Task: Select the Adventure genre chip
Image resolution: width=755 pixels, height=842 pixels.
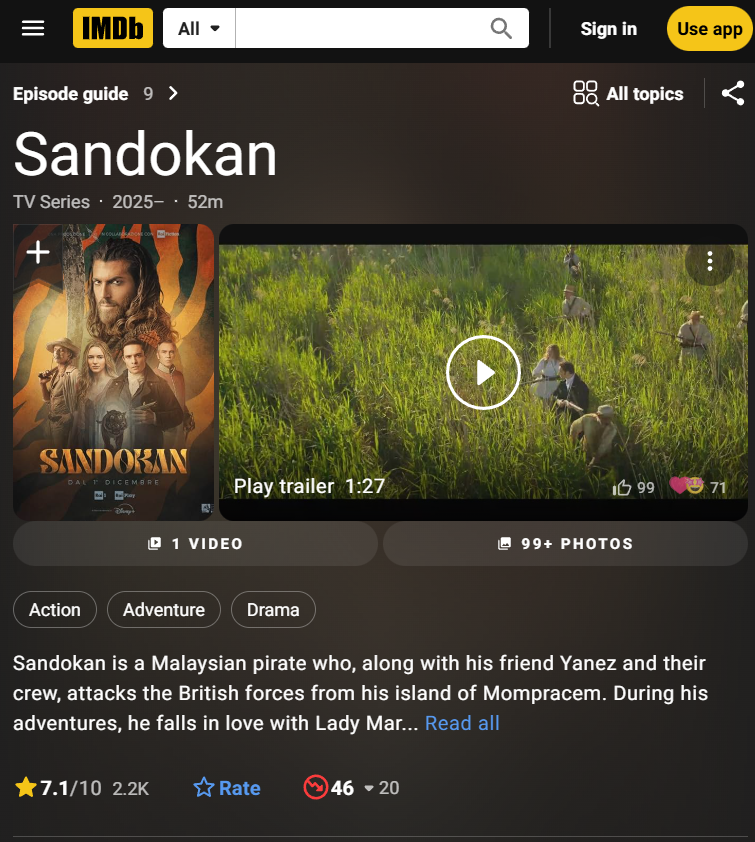Action: tap(164, 609)
